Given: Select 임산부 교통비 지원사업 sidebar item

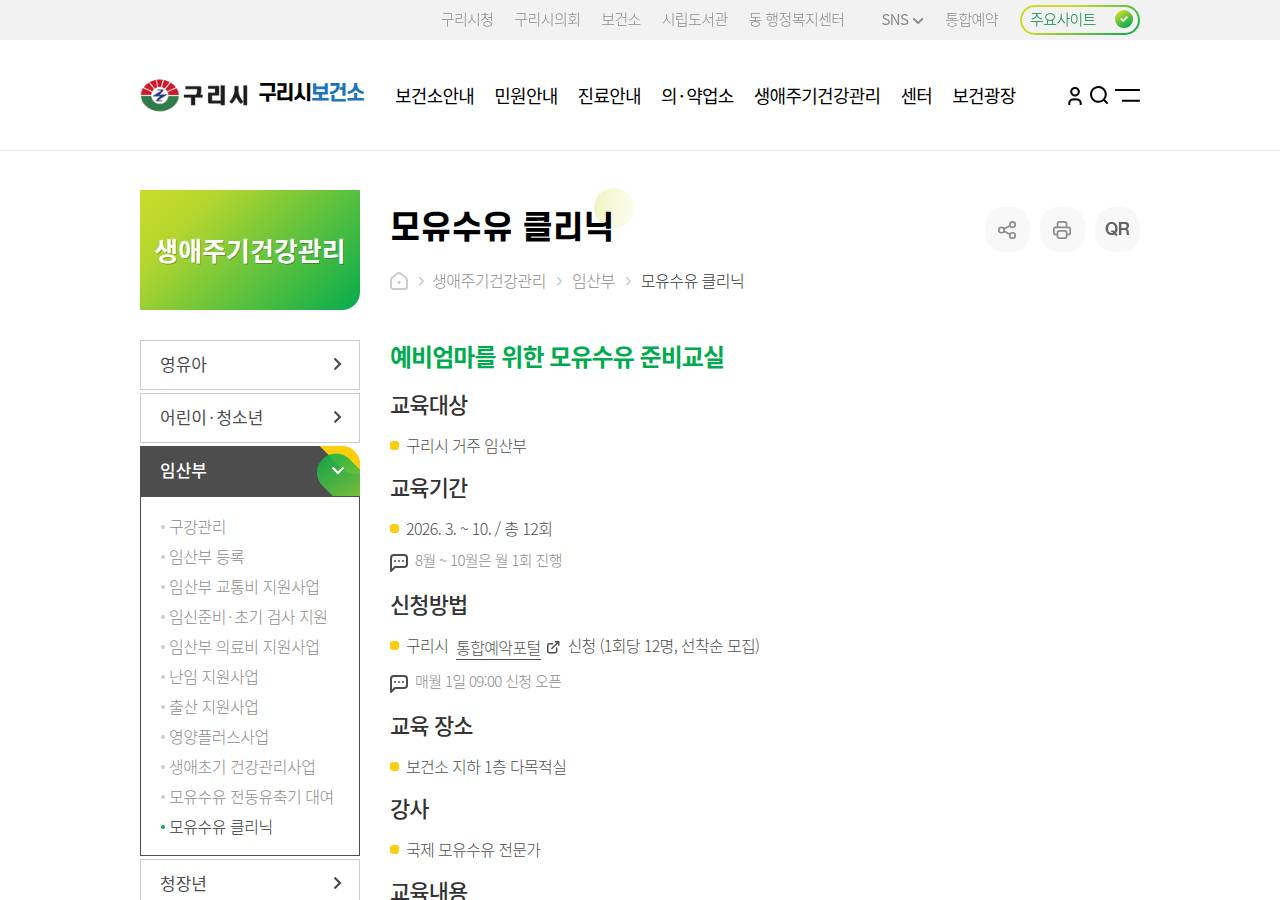Looking at the screenshot, I should [244, 587].
